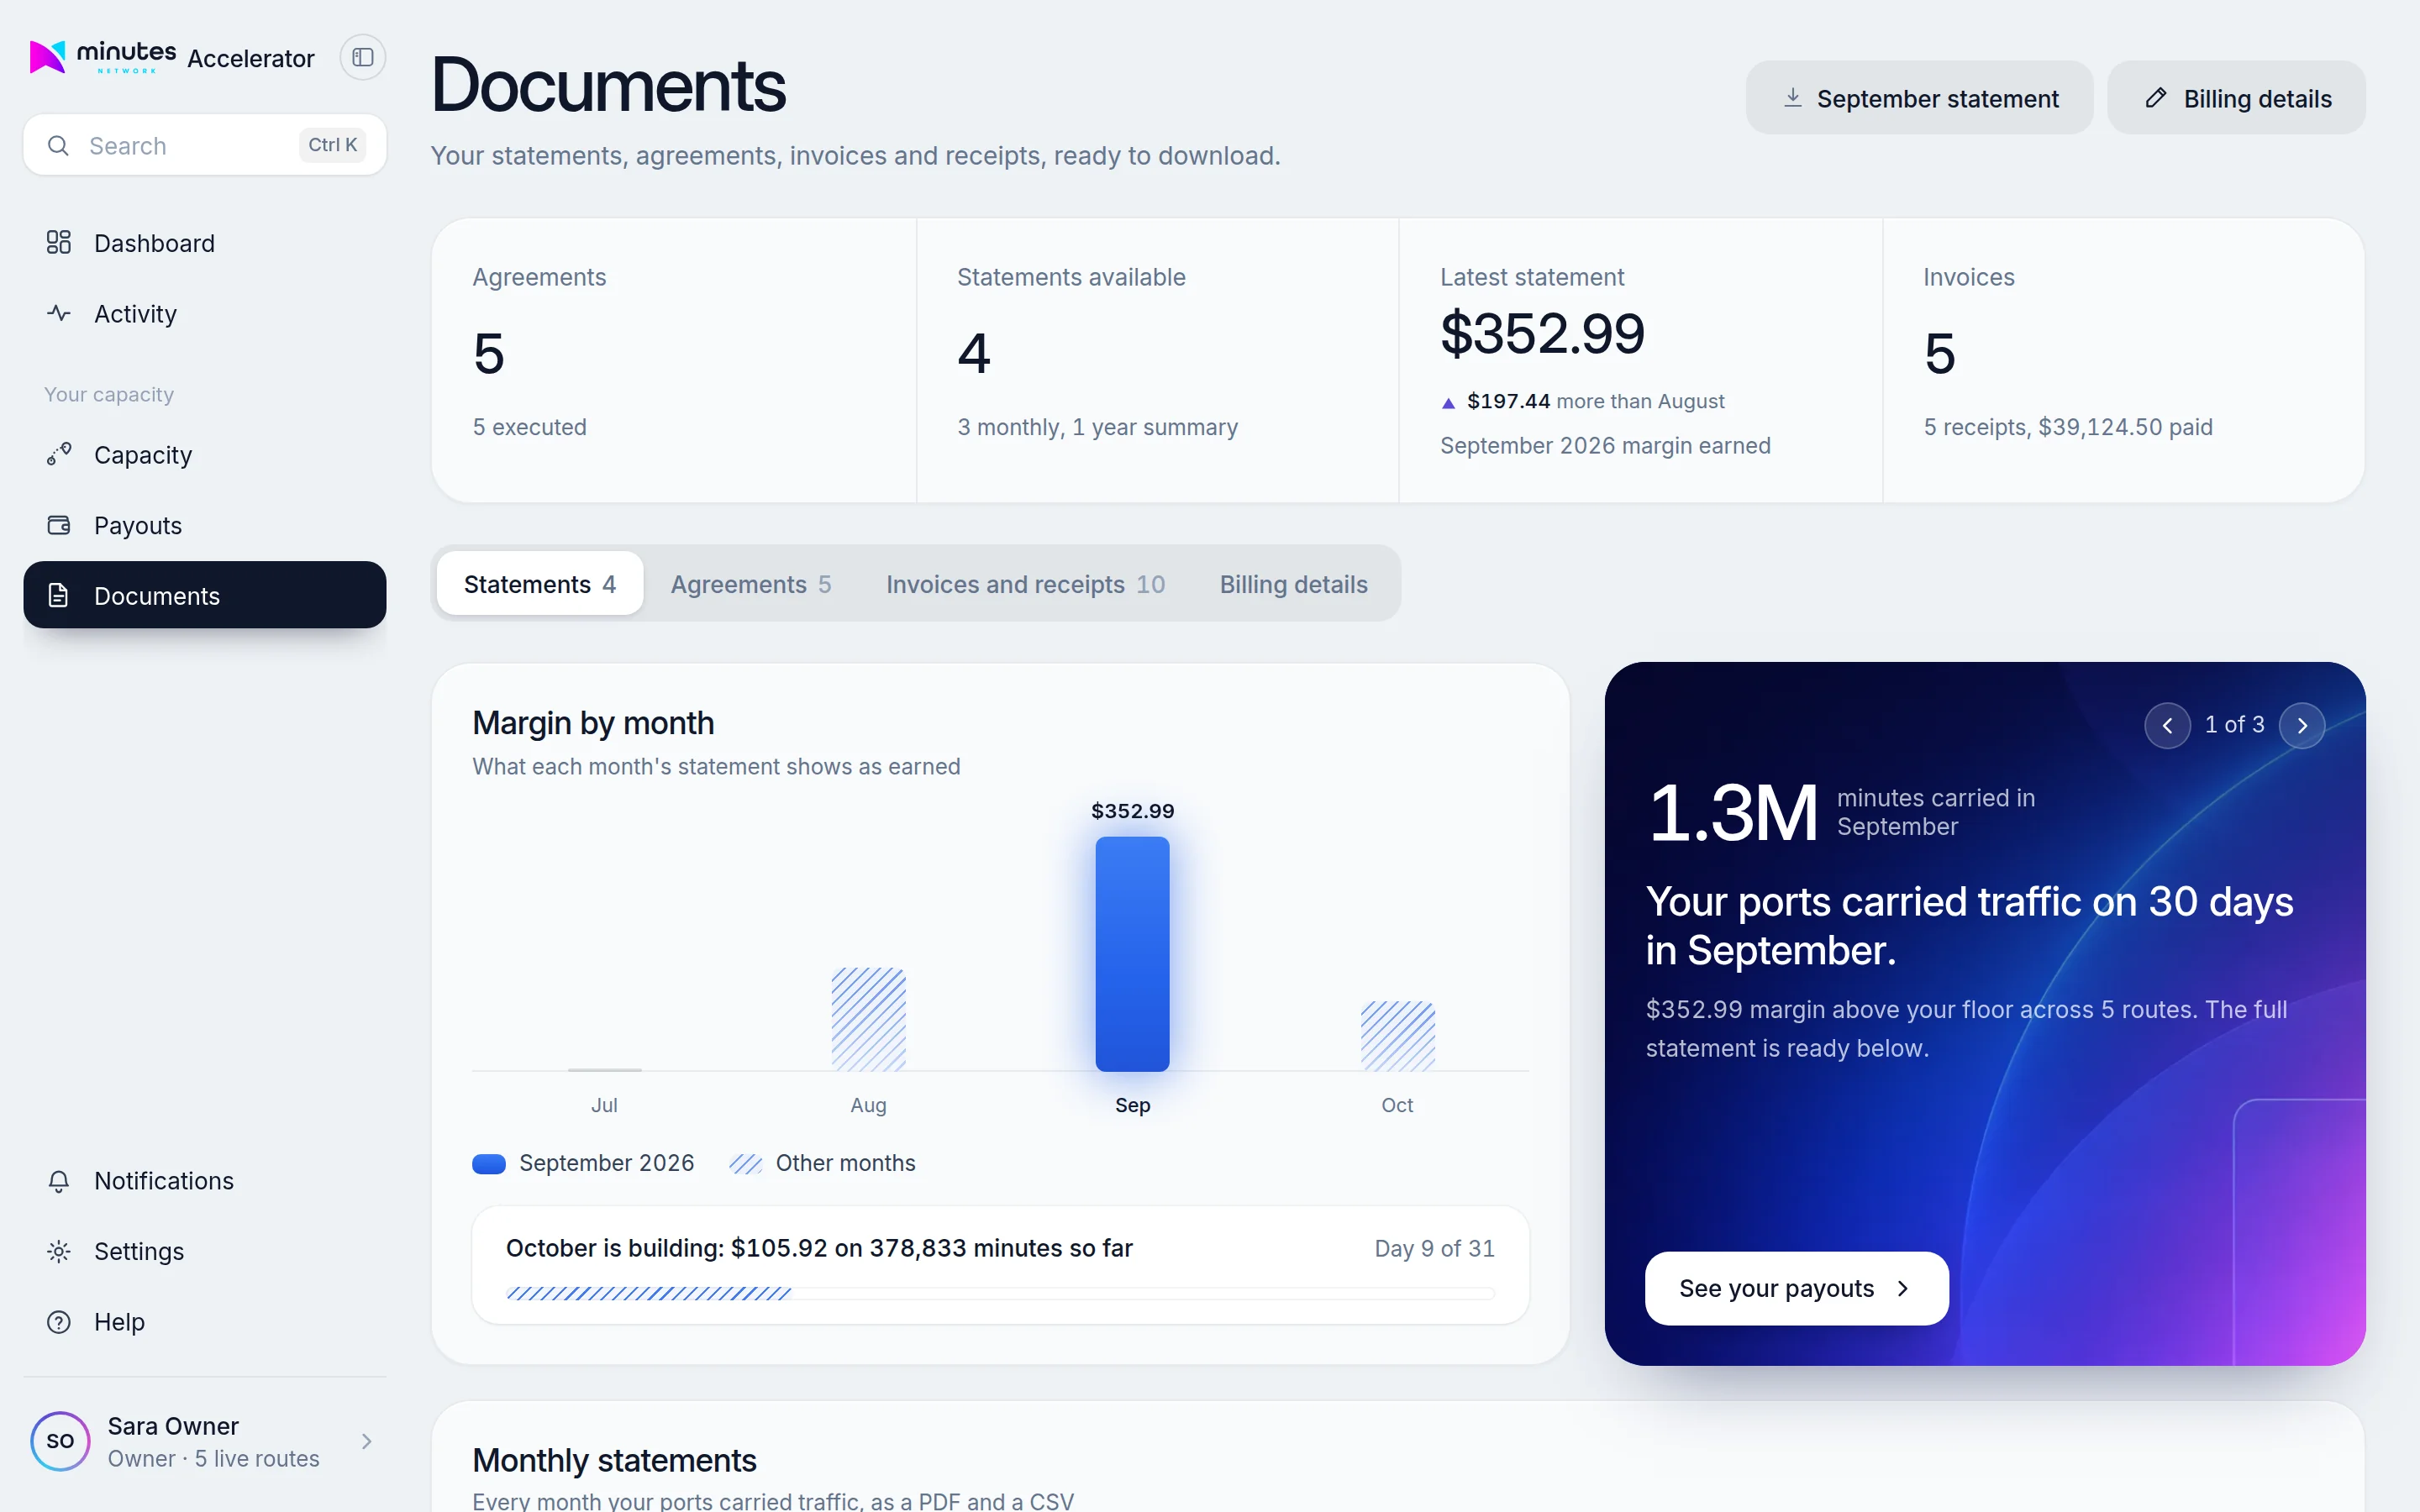Open Notifications from sidebar
Screen dimensions: 2420x1512
coord(205,1181)
